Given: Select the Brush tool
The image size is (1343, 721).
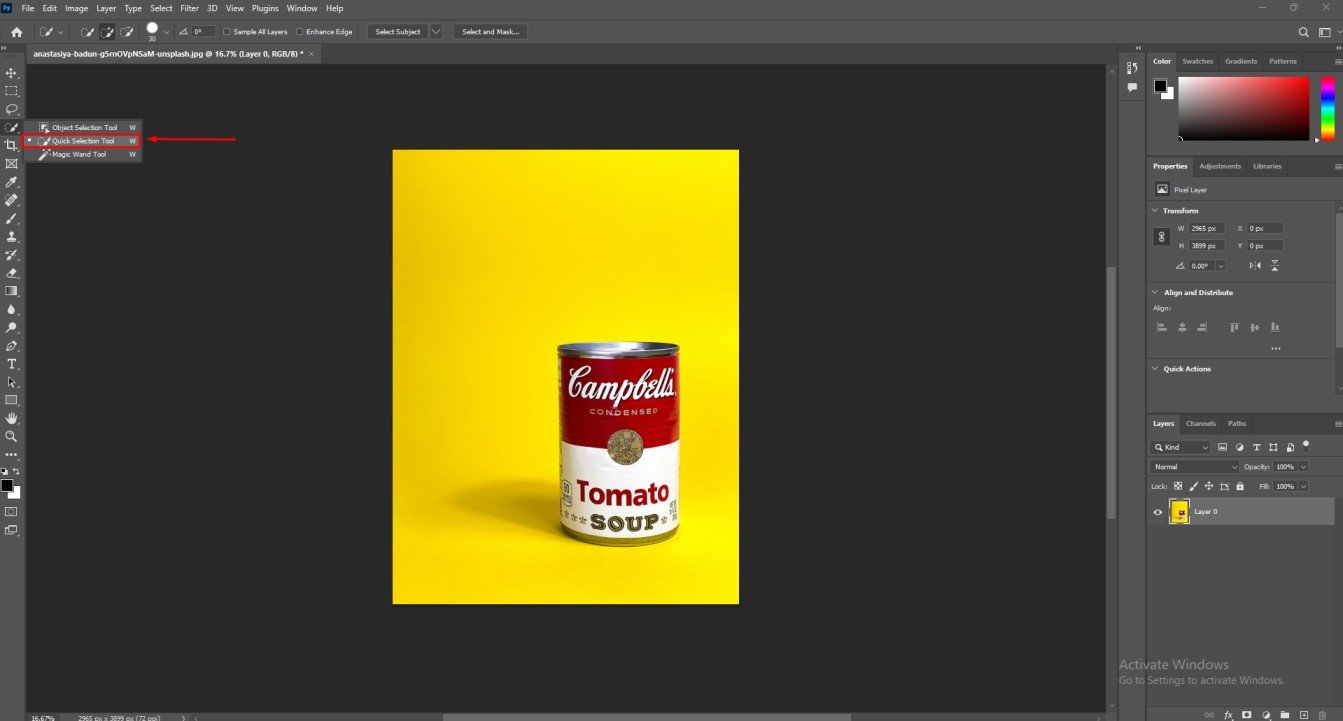Looking at the screenshot, I should tap(12, 218).
